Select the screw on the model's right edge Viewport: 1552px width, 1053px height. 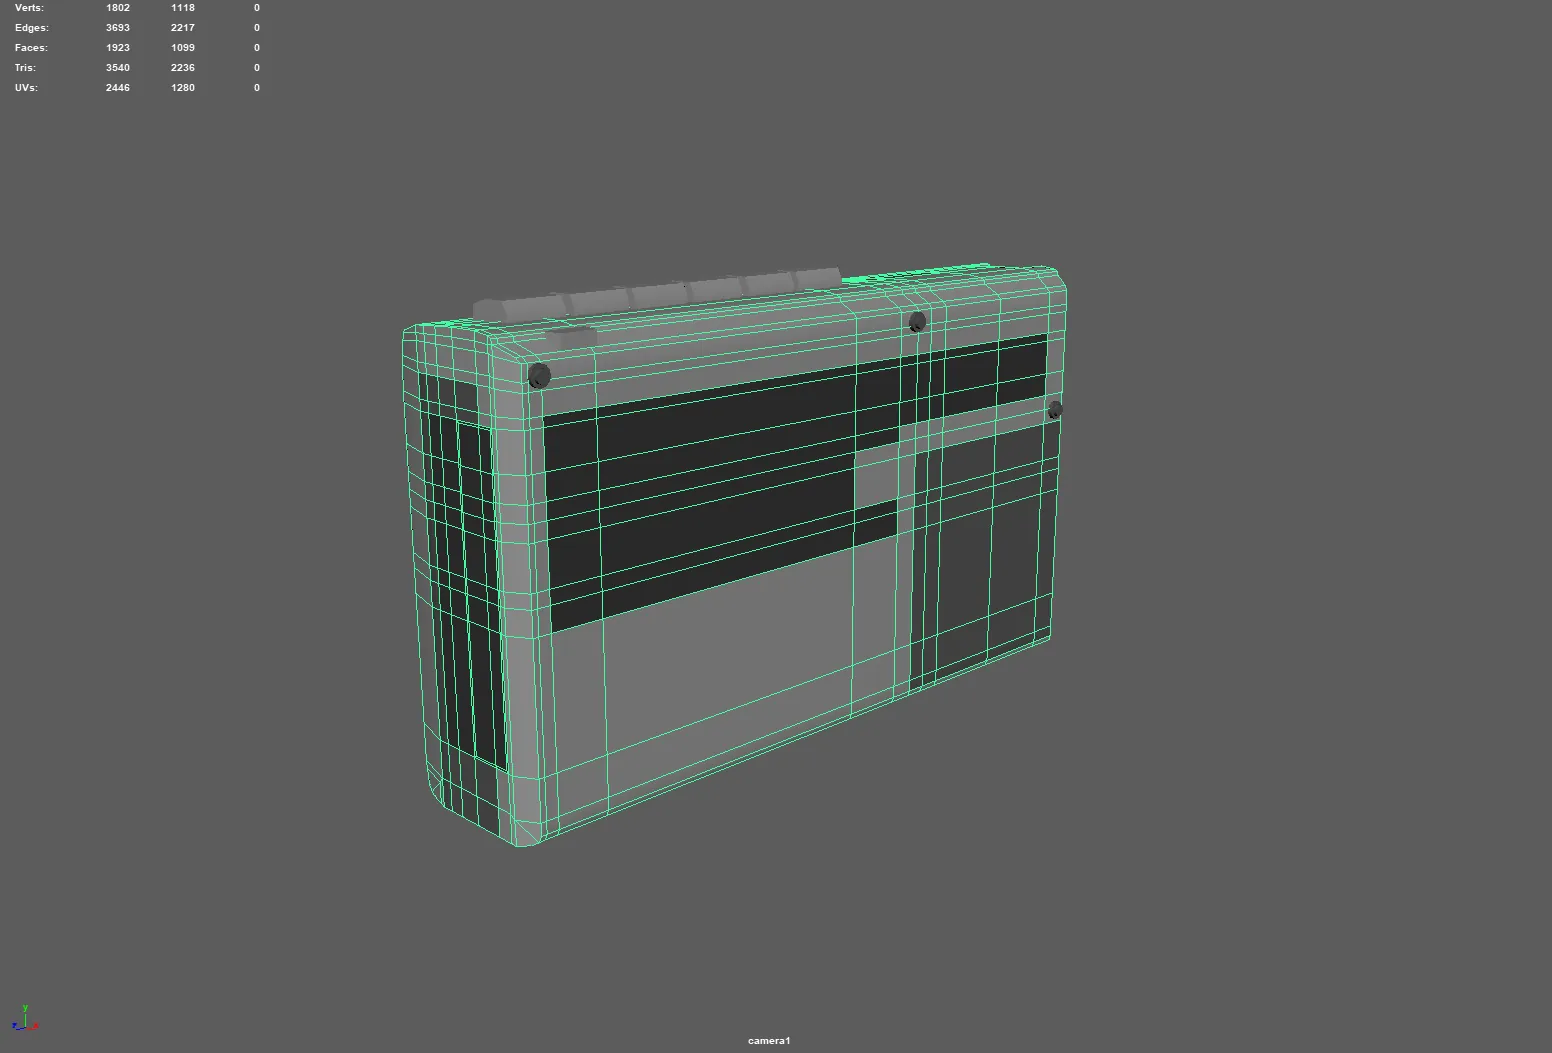[1054, 410]
